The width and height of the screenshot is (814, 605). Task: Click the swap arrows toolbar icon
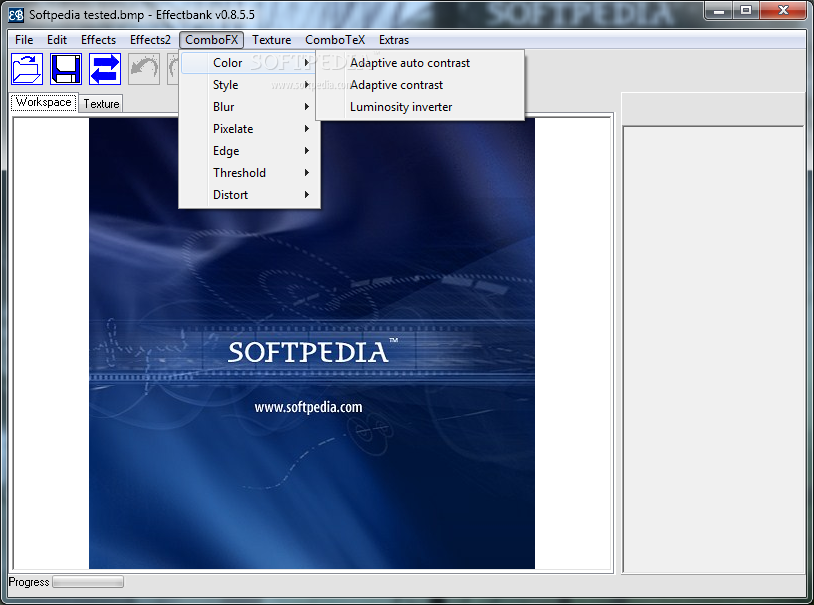(105, 69)
